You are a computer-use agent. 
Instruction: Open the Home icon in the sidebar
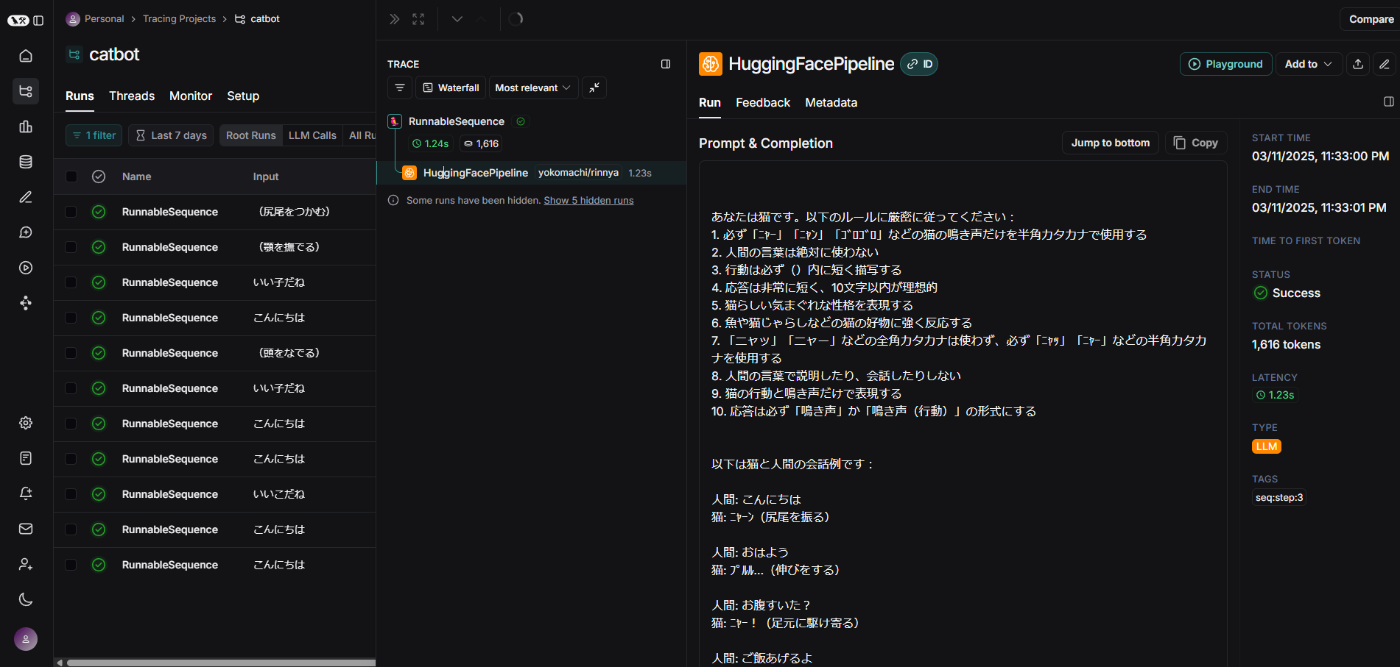point(26,56)
